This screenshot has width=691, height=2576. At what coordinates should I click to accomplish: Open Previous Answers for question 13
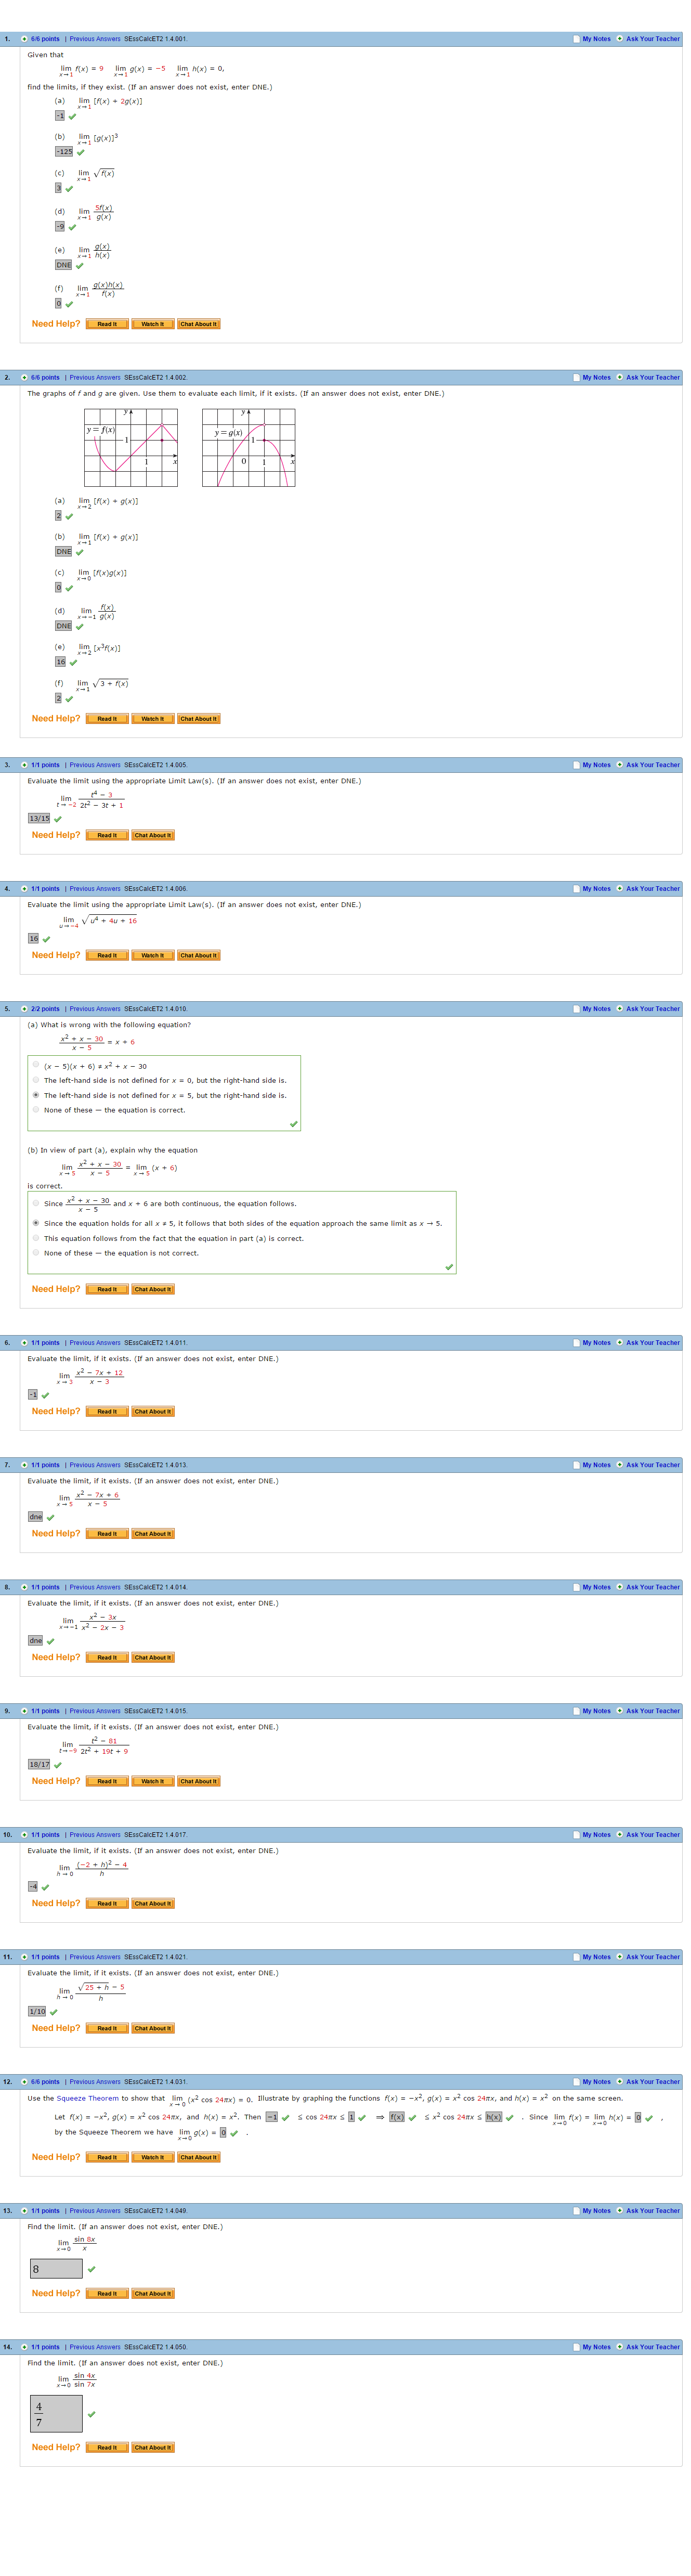point(94,2211)
